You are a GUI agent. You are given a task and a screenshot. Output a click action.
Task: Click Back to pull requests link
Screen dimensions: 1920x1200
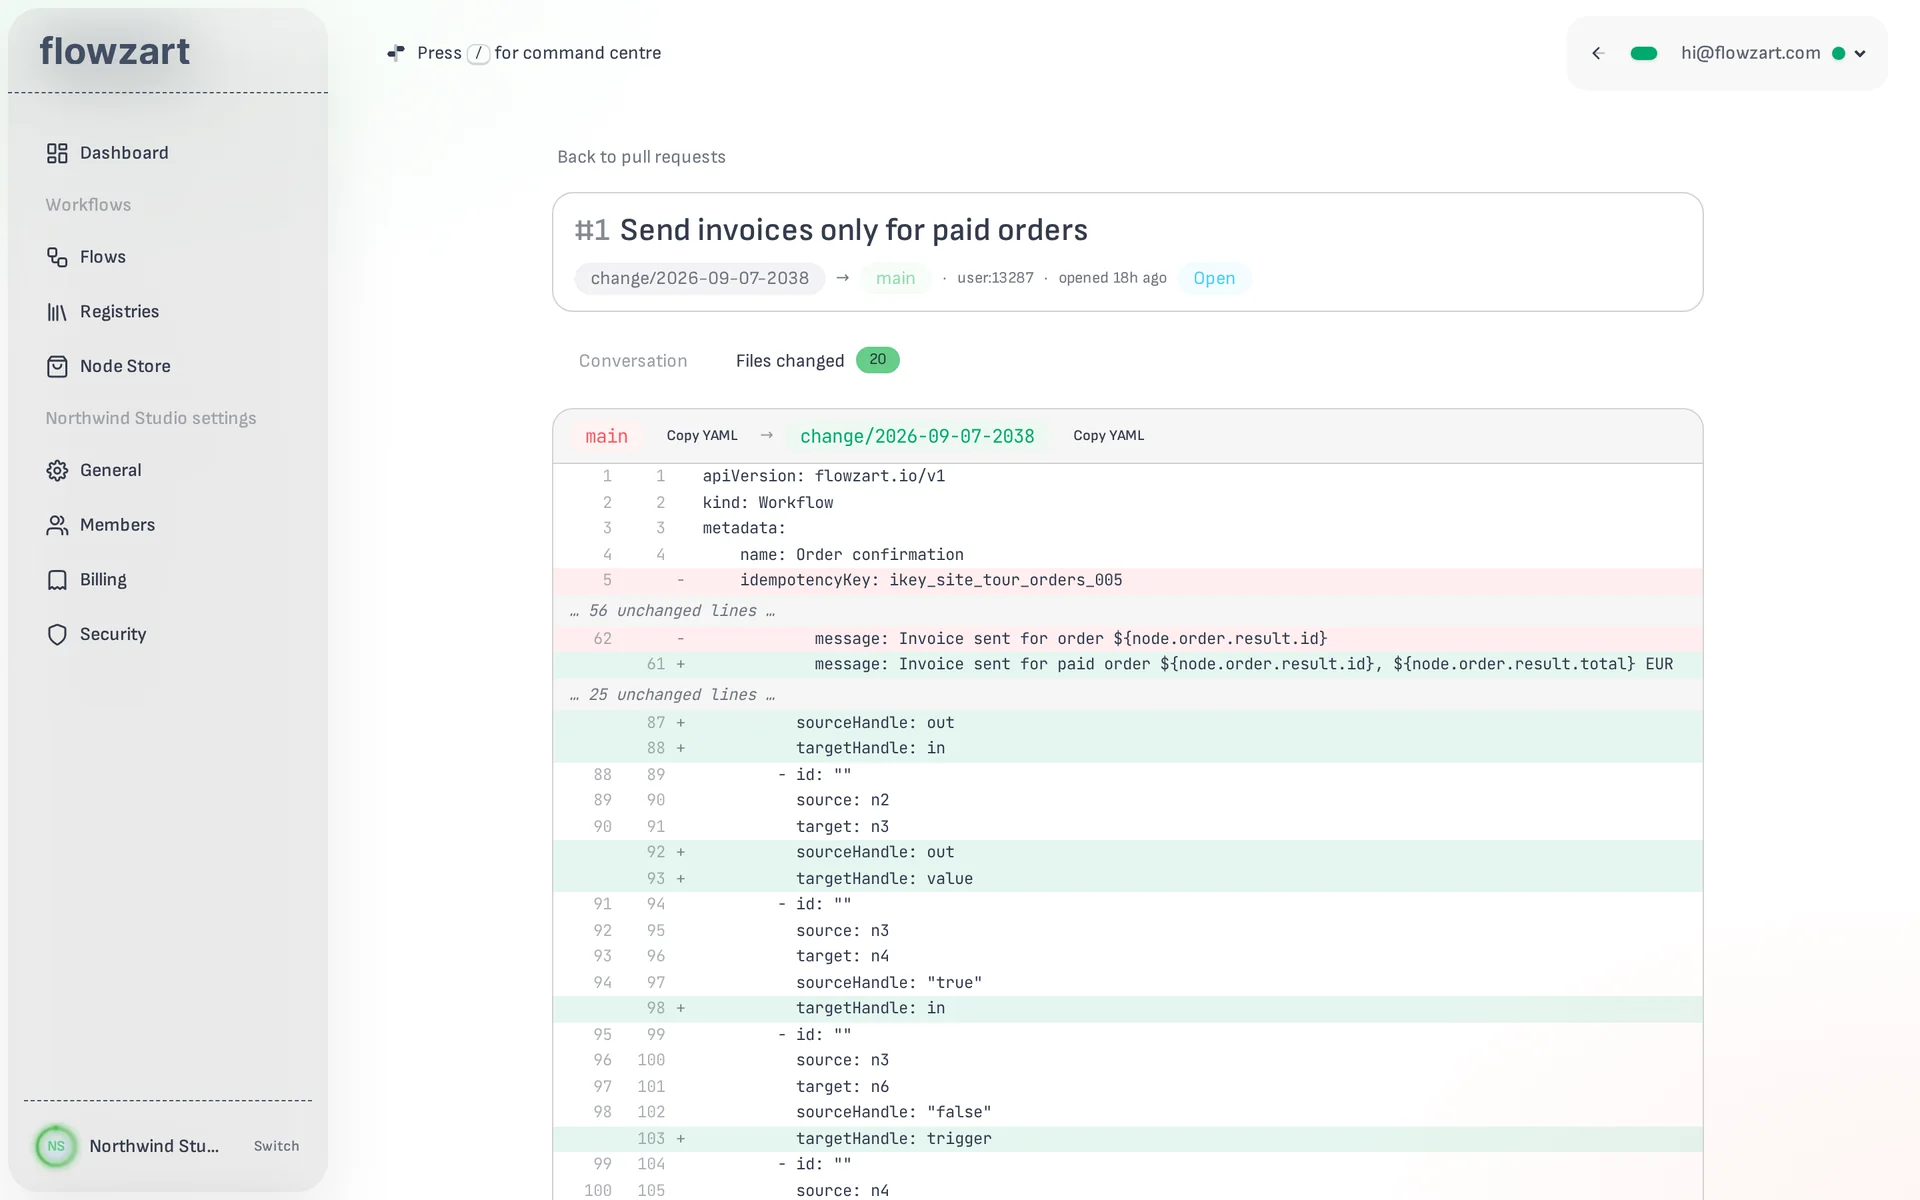tap(641, 157)
